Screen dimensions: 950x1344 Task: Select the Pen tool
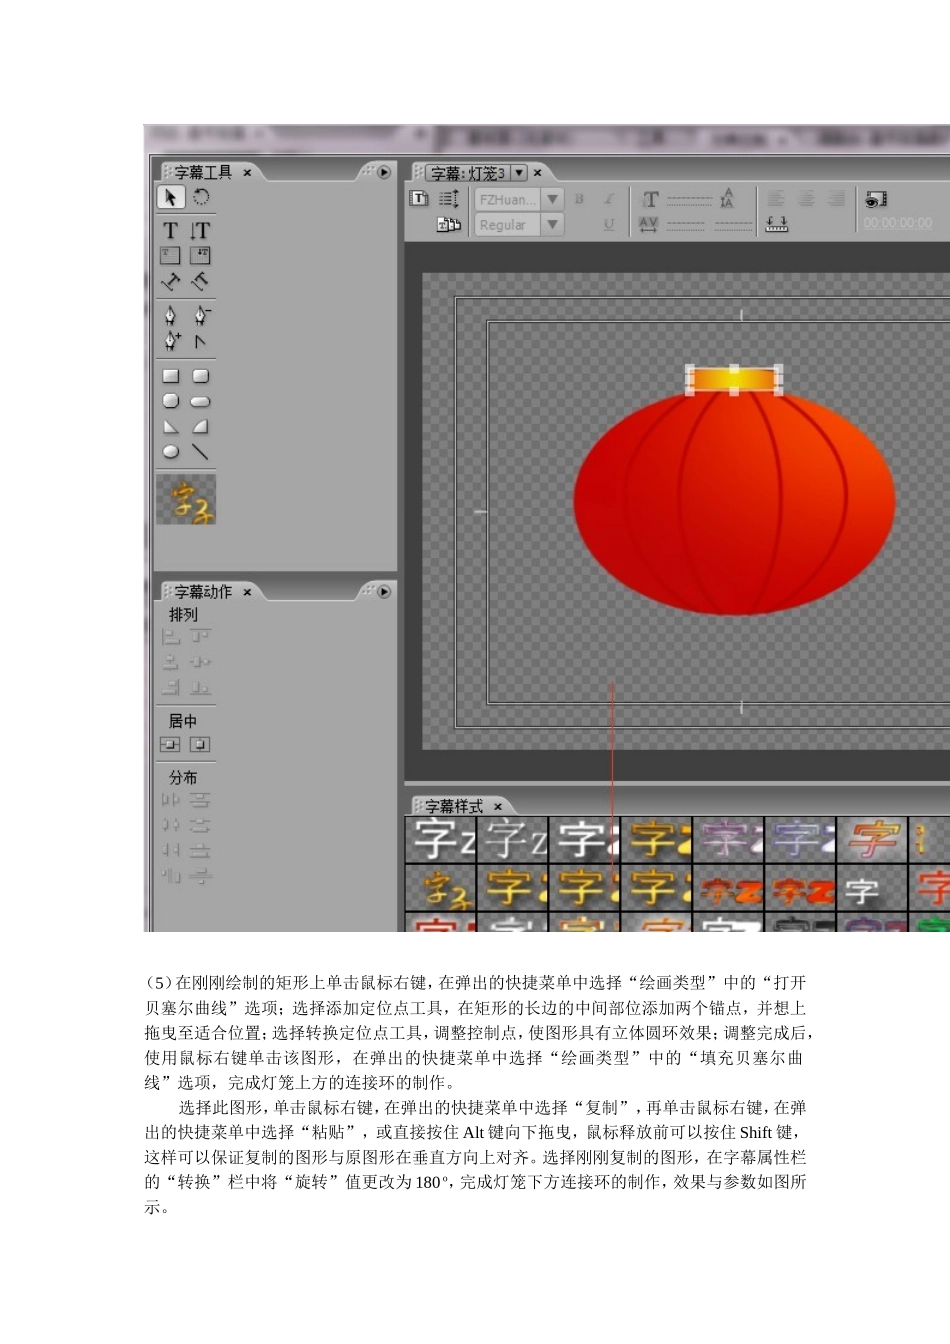[x=171, y=316]
